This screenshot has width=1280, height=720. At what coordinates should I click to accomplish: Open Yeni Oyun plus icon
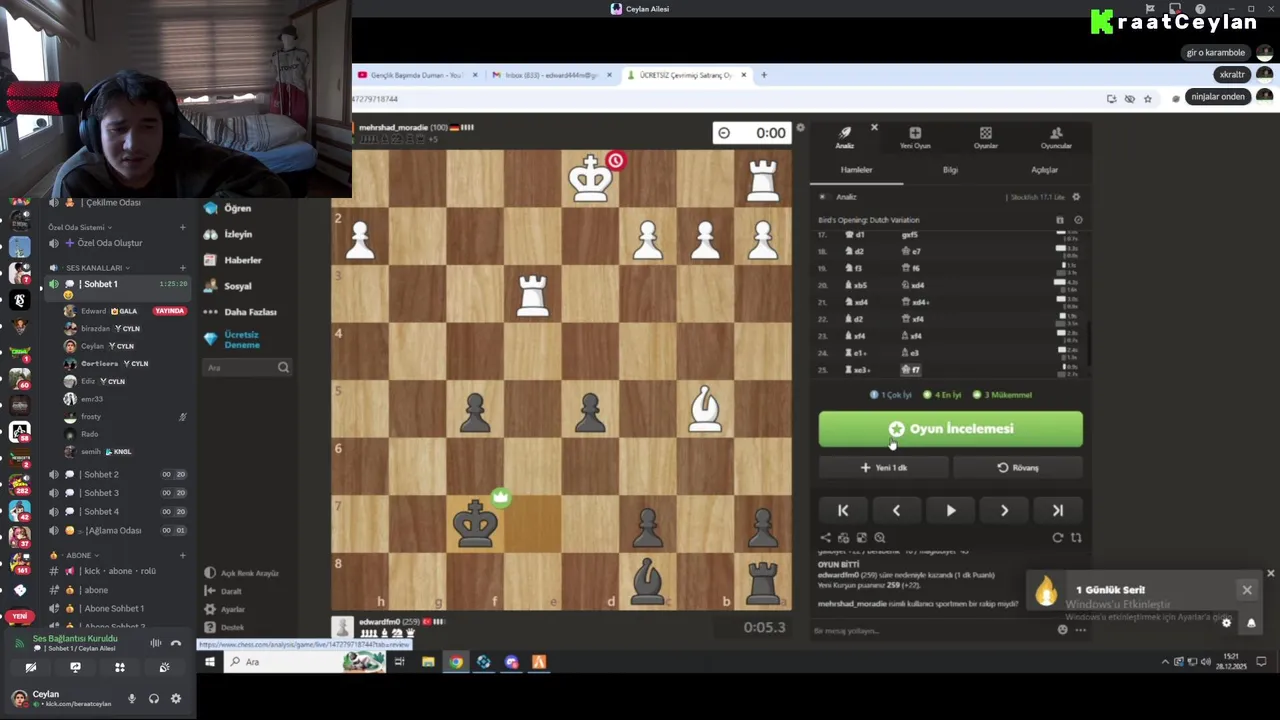pyautogui.click(x=915, y=137)
